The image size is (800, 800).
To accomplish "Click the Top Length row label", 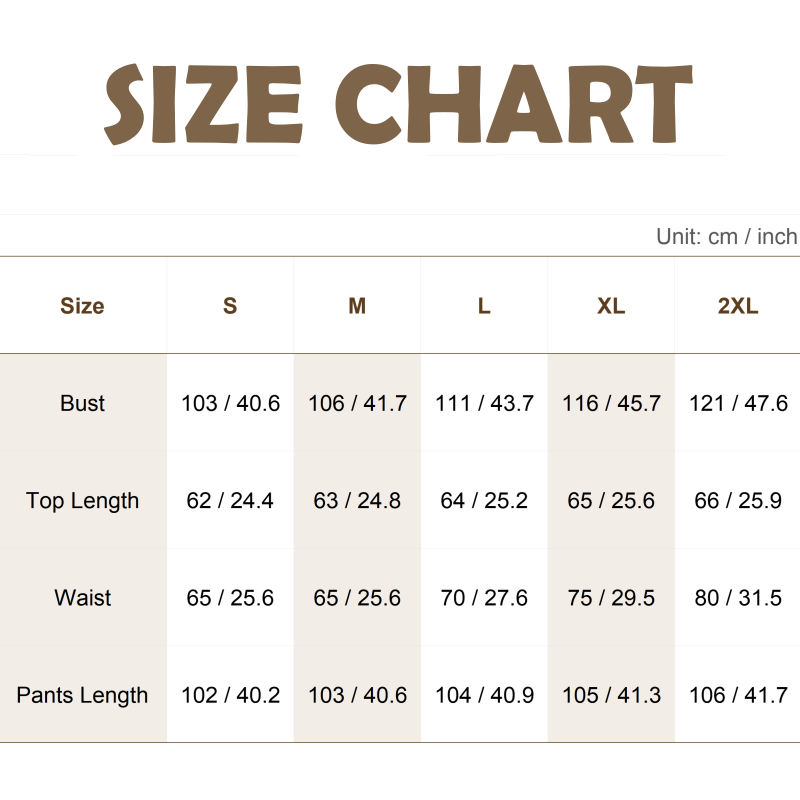I will click(x=82, y=500).
